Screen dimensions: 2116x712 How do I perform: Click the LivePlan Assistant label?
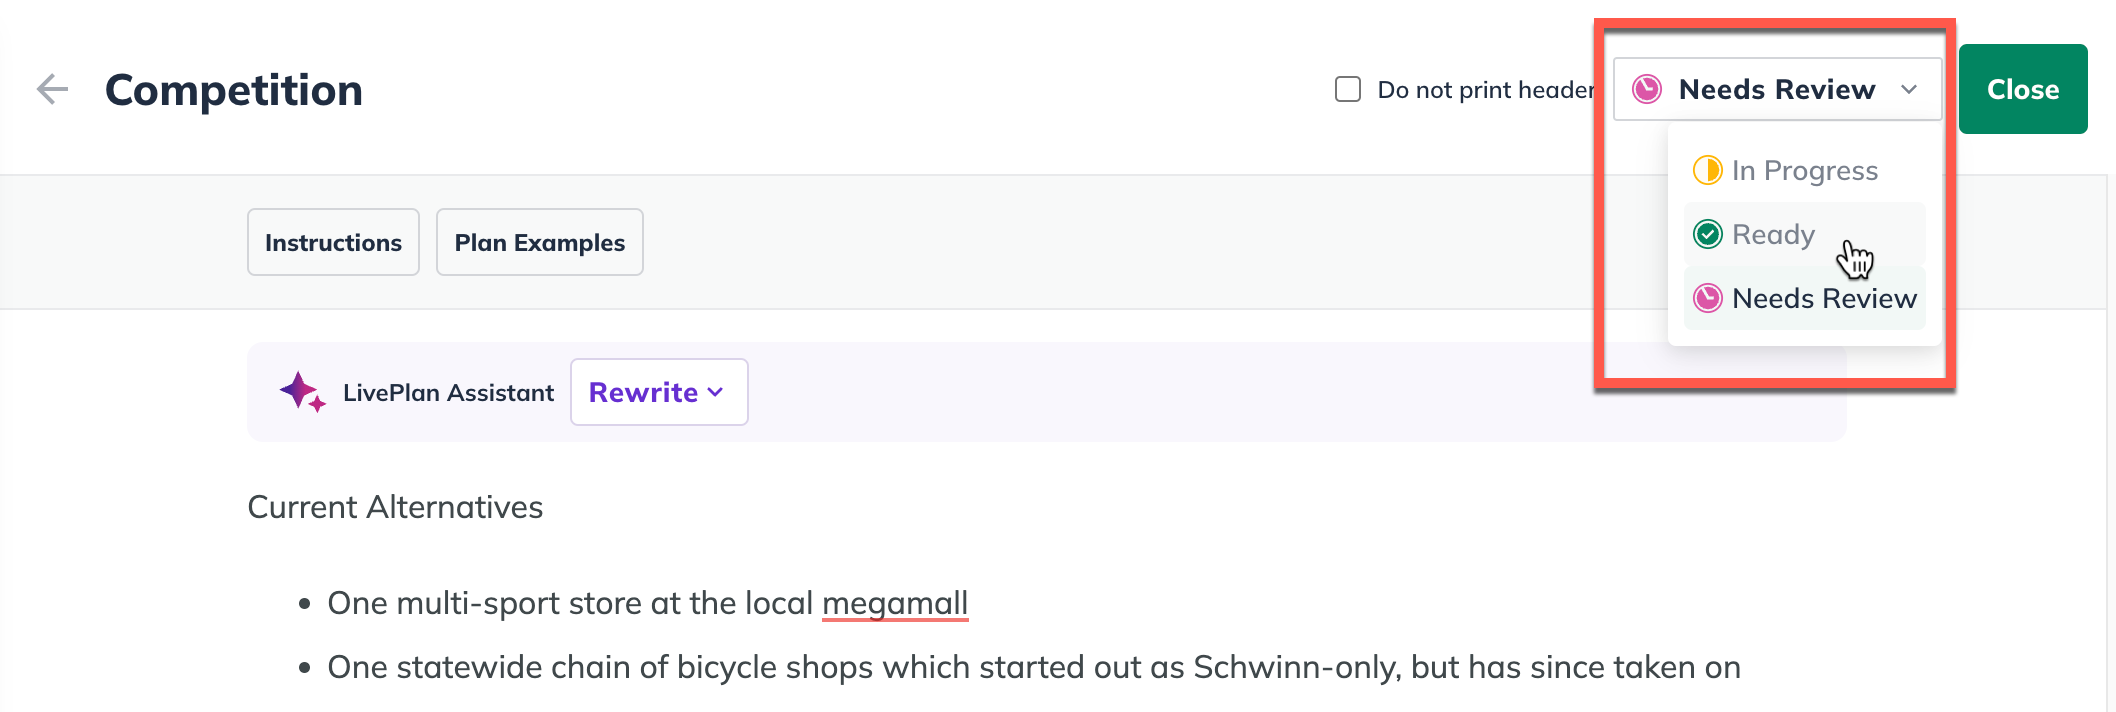pos(448,393)
